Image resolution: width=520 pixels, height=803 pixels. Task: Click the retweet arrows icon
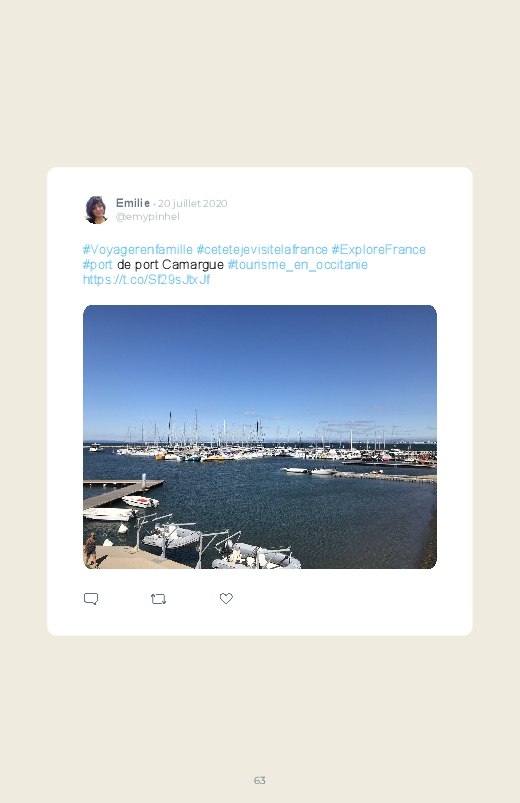point(158,599)
